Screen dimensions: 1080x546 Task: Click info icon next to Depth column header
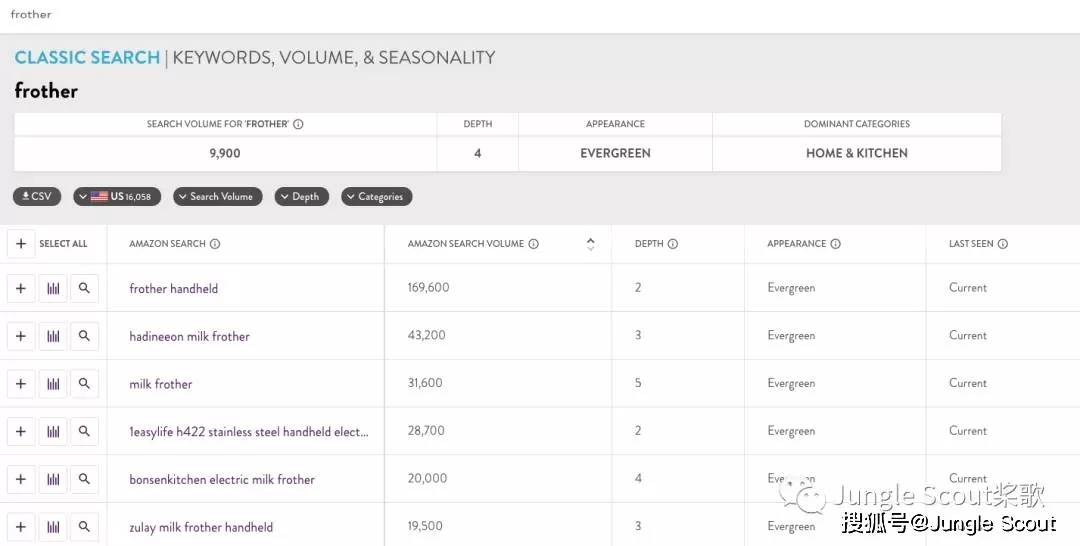tap(673, 244)
